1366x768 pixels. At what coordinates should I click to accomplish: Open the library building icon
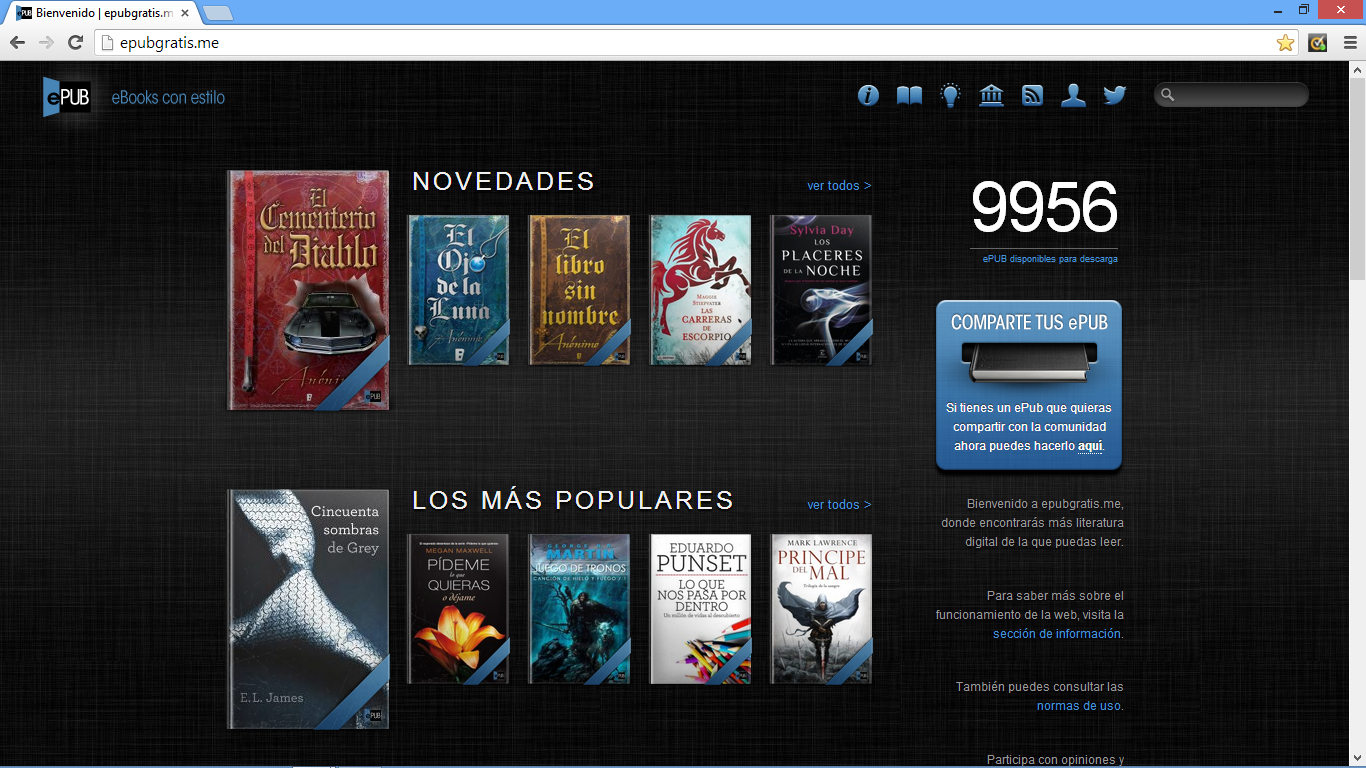(991, 95)
